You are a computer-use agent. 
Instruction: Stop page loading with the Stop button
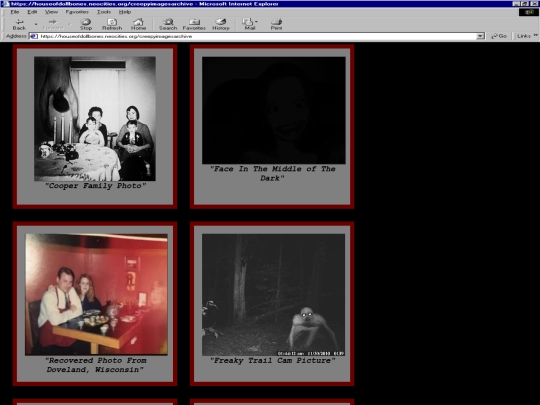(86, 24)
